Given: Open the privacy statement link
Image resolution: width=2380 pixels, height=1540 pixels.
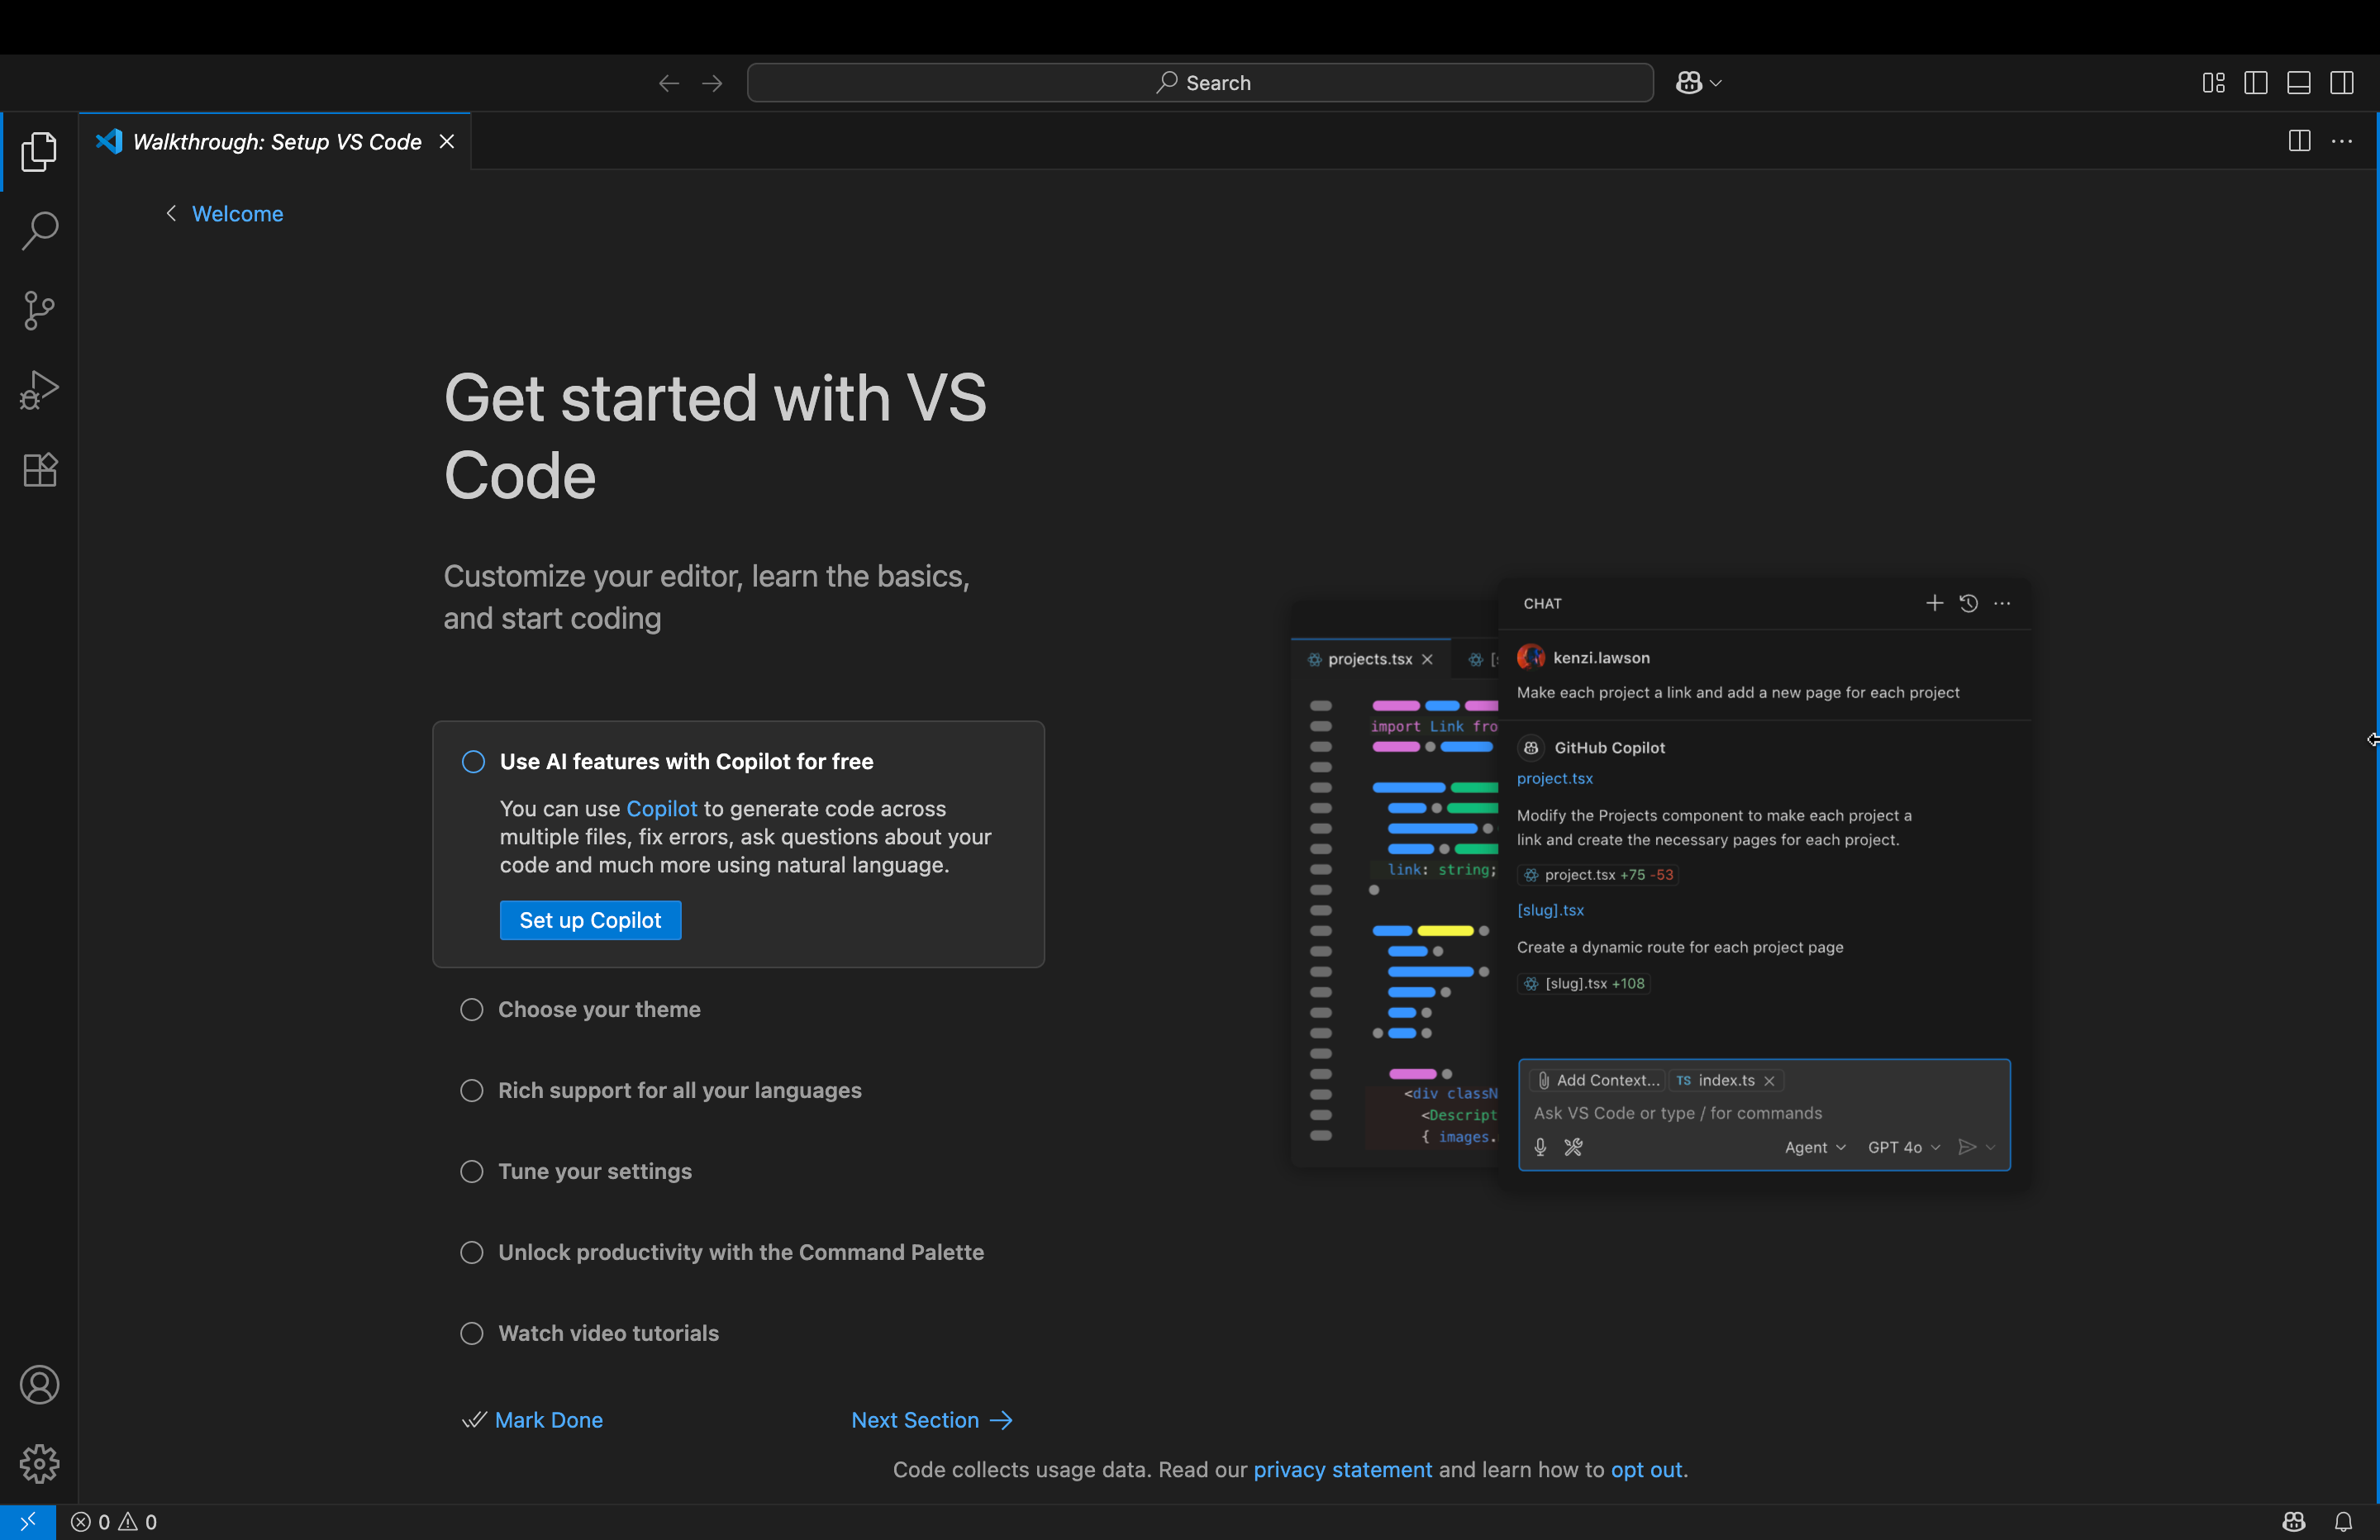Looking at the screenshot, I should click(x=1342, y=1470).
